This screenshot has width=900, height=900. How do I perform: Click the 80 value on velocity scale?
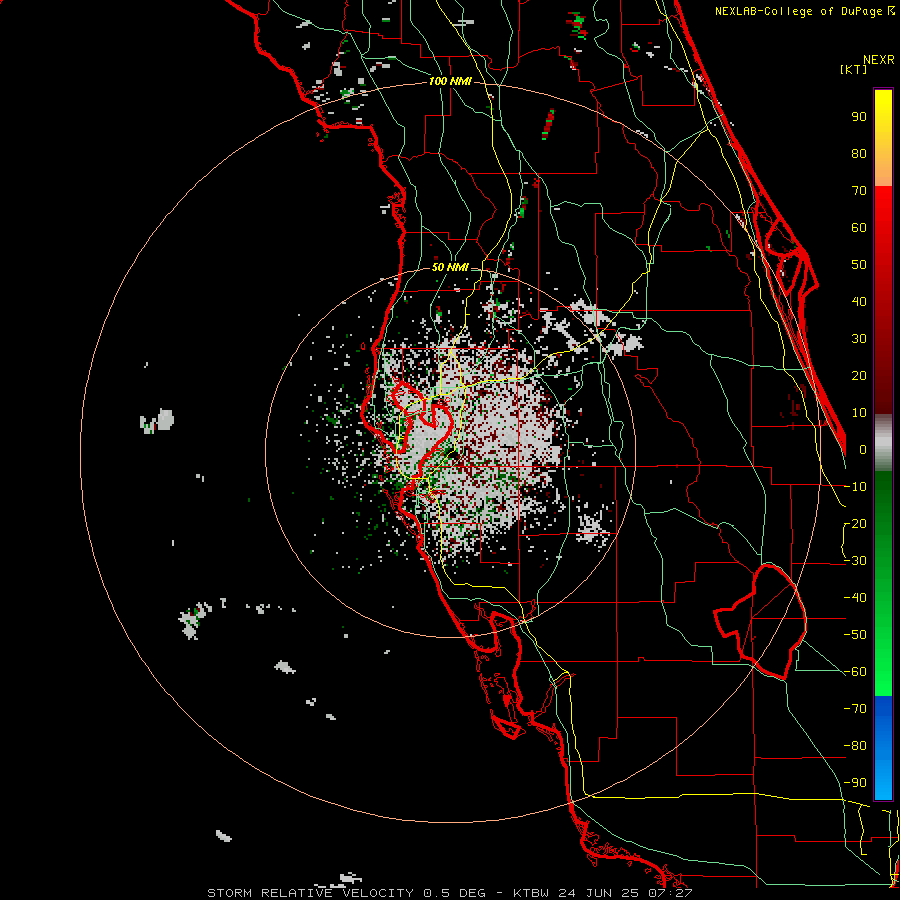pyautogui.click(x=859, y=154)
